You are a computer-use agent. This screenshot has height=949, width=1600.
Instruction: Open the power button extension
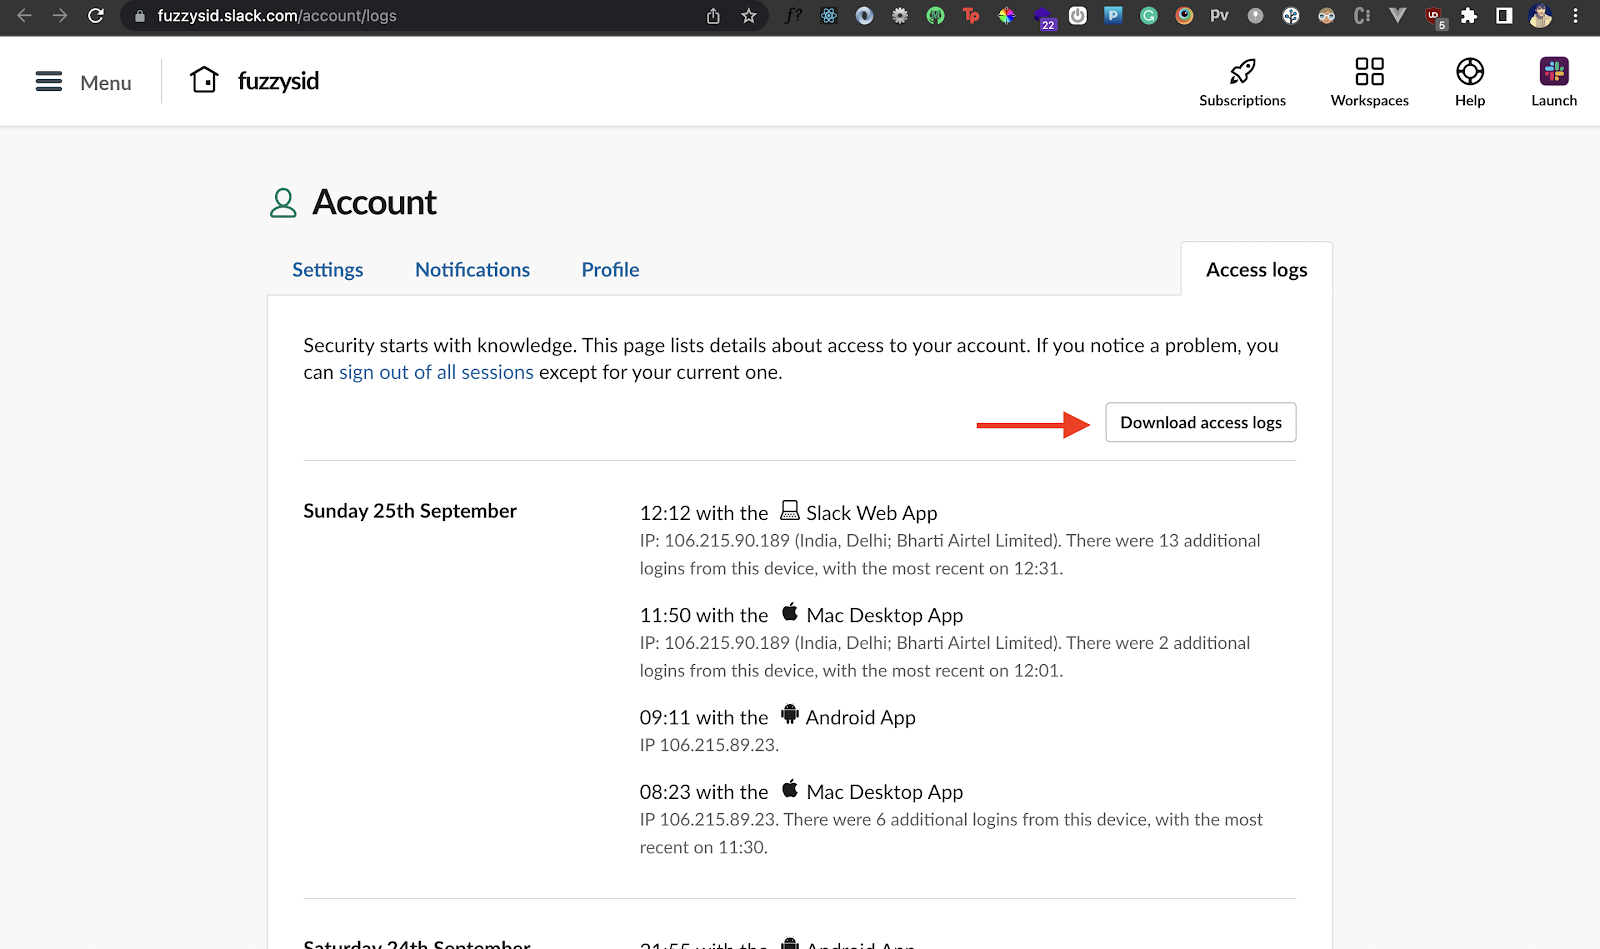1078,16
